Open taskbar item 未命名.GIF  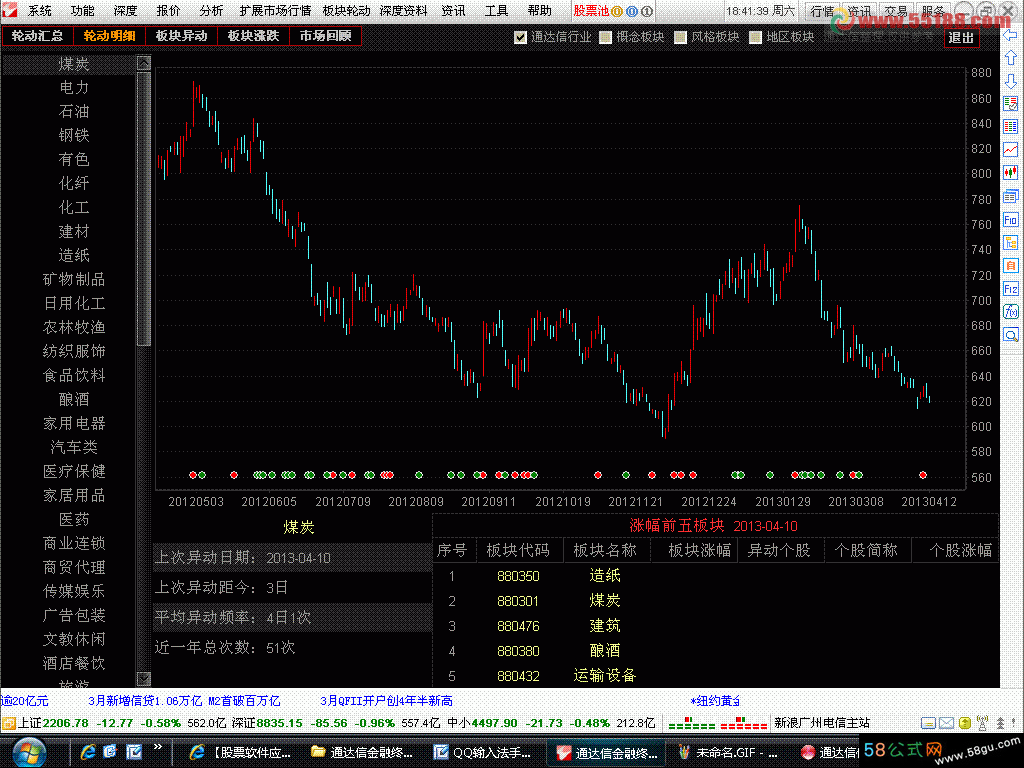[x=728, y=752]
